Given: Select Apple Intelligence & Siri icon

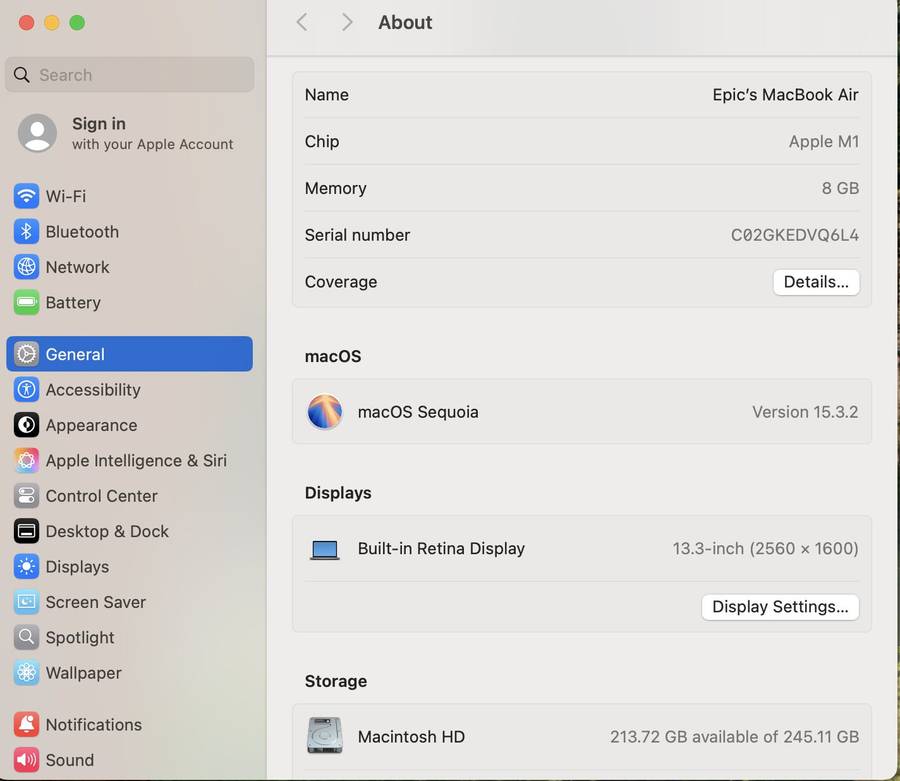Looking at the screenshot, I should tap(27, 461).
